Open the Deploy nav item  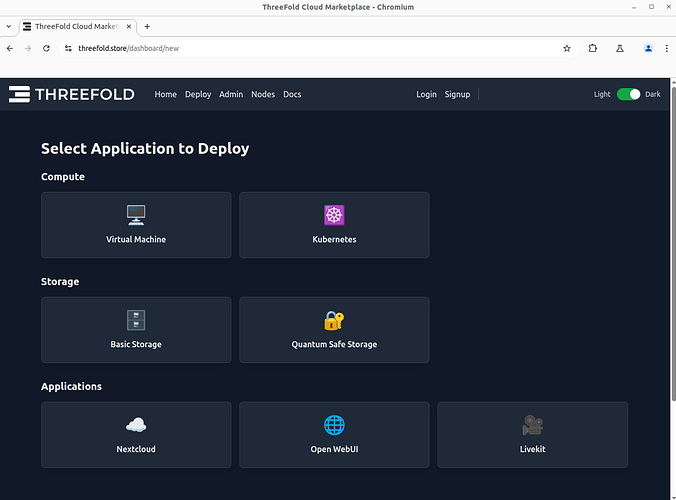tap(198, 94)
